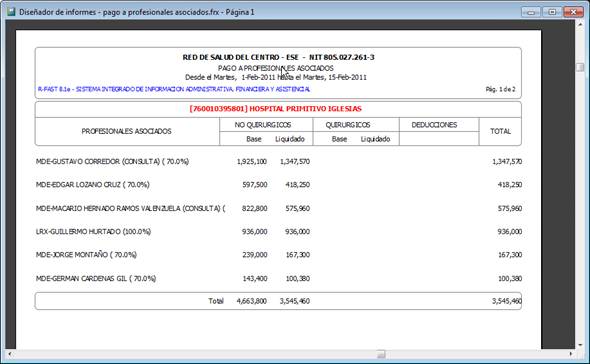The width and height of the screenshot is (590, 364).
Task: Select row LRX-GUILLERMO HURTADO (100.0%)
Action: (278, 231)
